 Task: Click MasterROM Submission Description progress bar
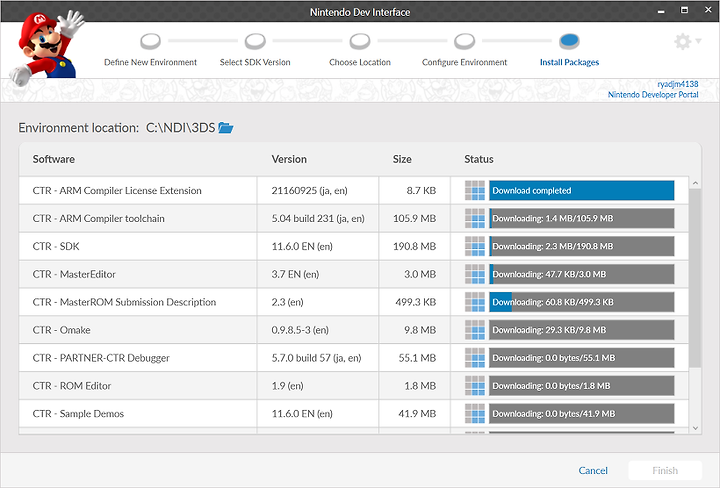click(582, 302)
